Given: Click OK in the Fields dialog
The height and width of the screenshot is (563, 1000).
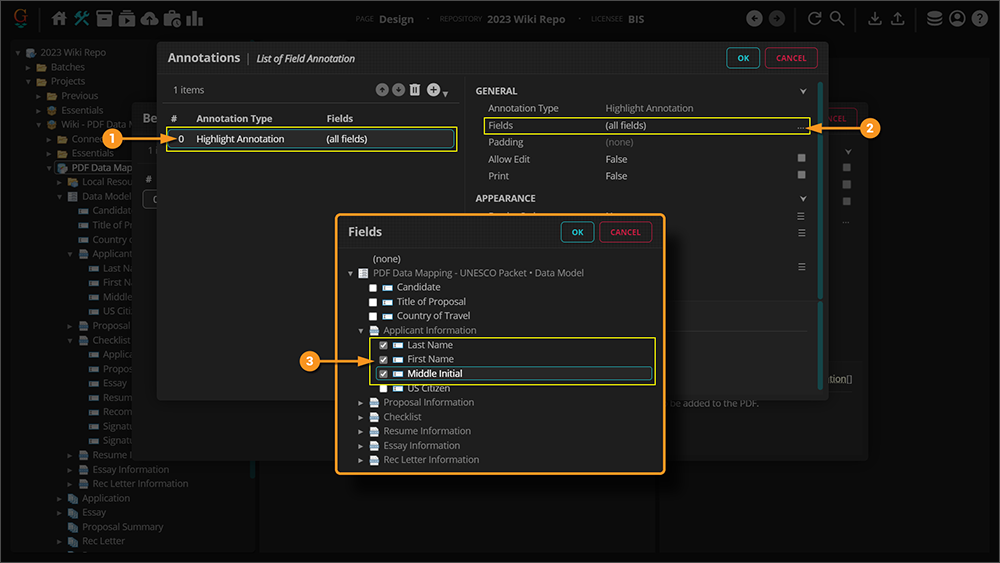Looking at the screenshot, I should pos(577,232).
